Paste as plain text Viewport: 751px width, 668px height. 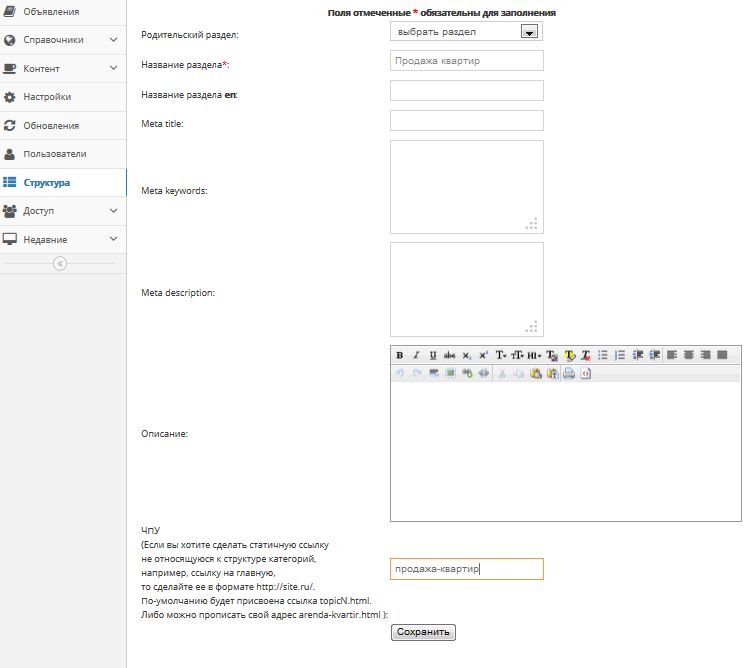pos(552,374)
